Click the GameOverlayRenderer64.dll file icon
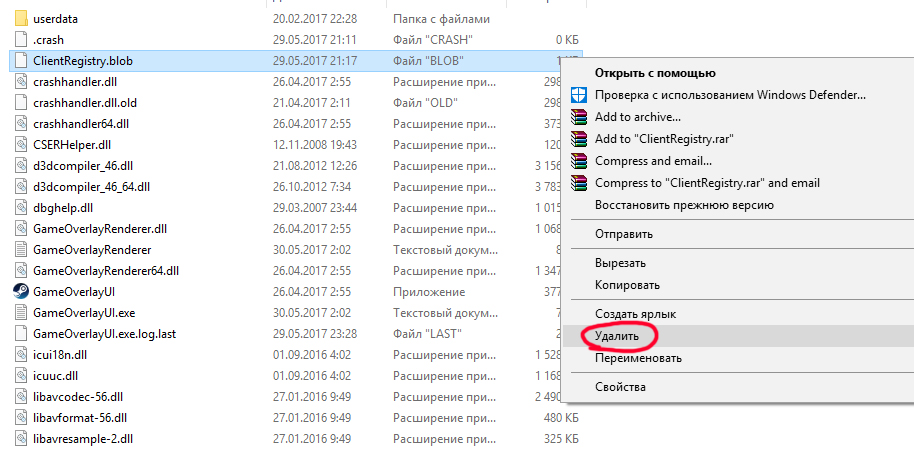Viewport: 914px width, 450px height. click(21, 270)
